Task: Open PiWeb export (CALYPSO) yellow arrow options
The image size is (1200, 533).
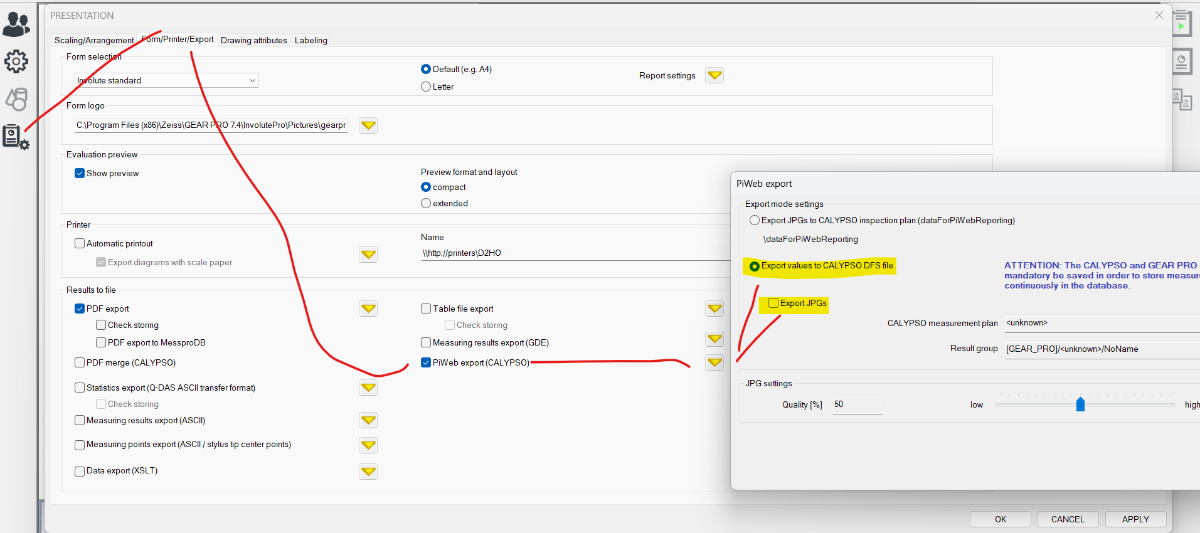Action: (714, 362)
